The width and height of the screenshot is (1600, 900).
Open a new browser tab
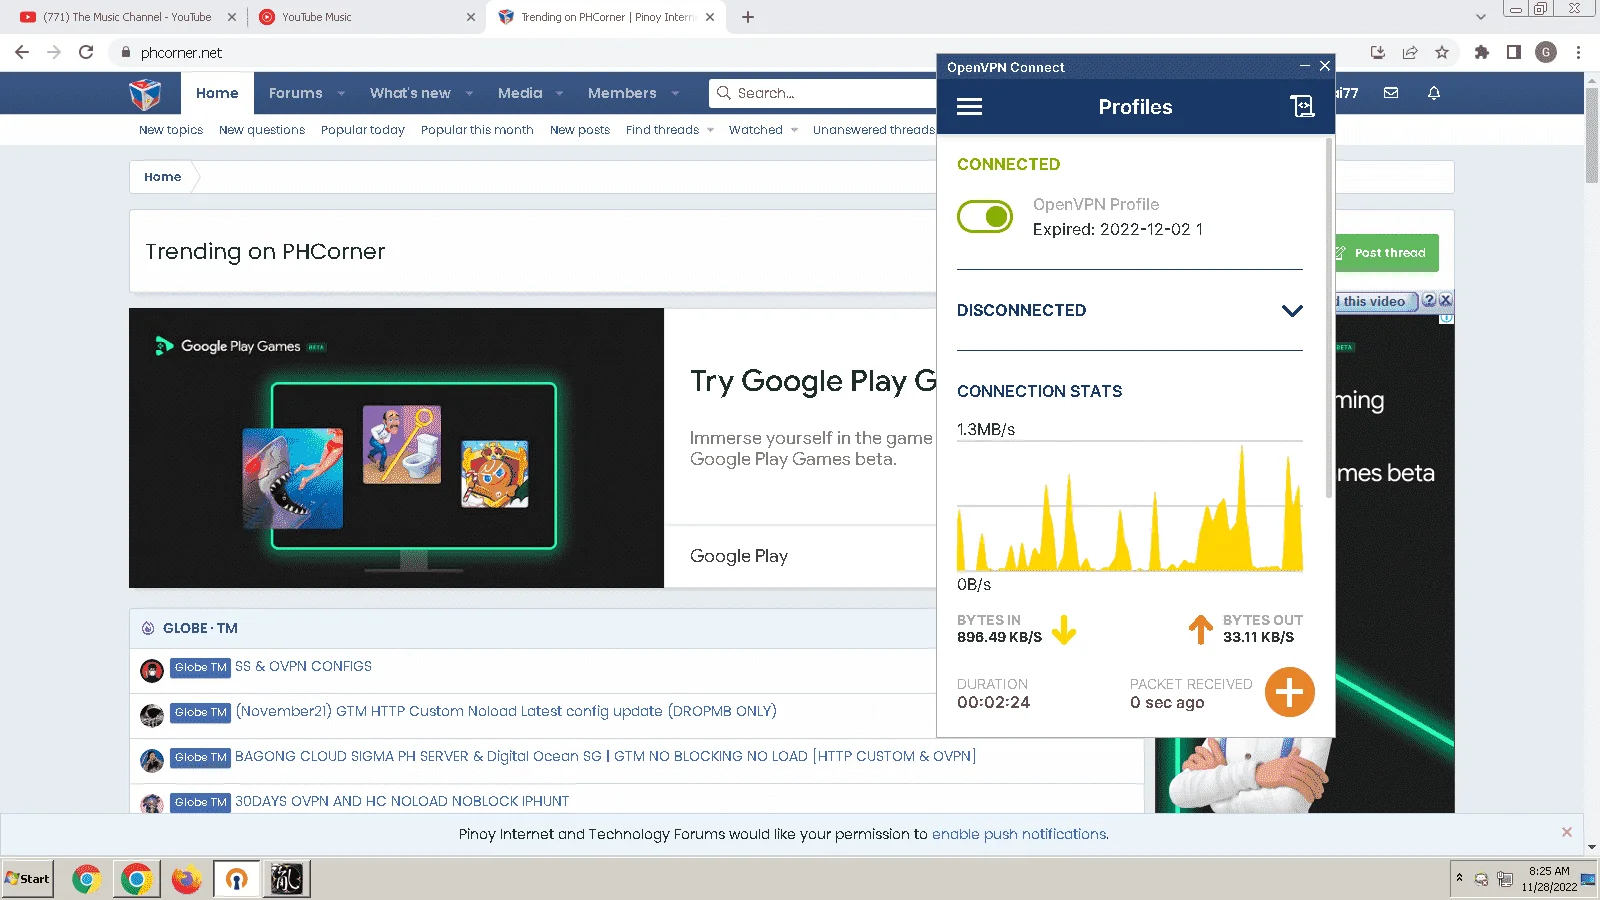click(748, 17)
